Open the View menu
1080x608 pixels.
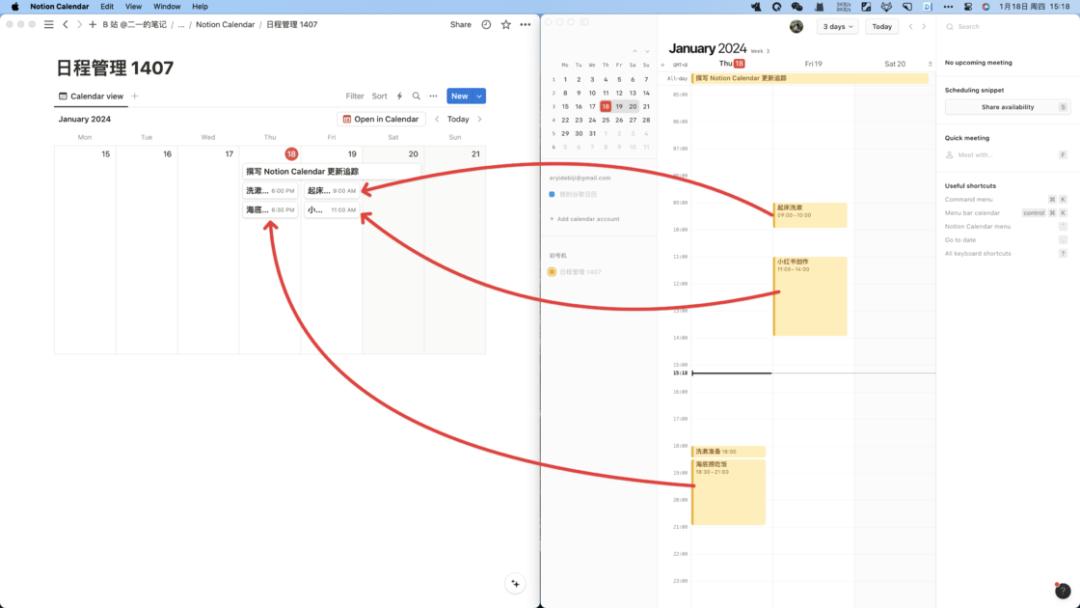click(133, 6)
